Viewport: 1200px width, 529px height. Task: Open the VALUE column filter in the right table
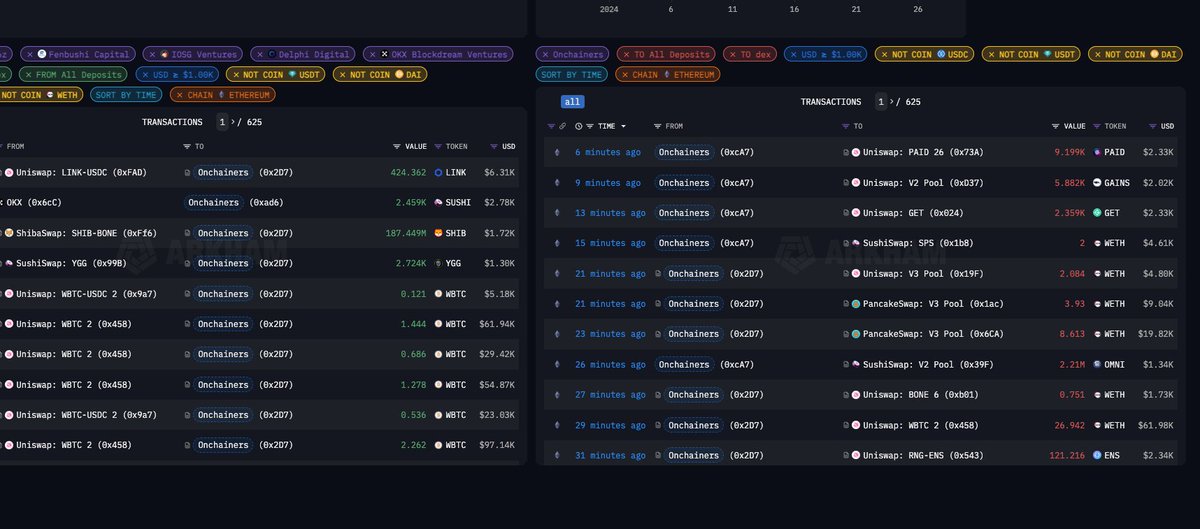pos(1056,126)
